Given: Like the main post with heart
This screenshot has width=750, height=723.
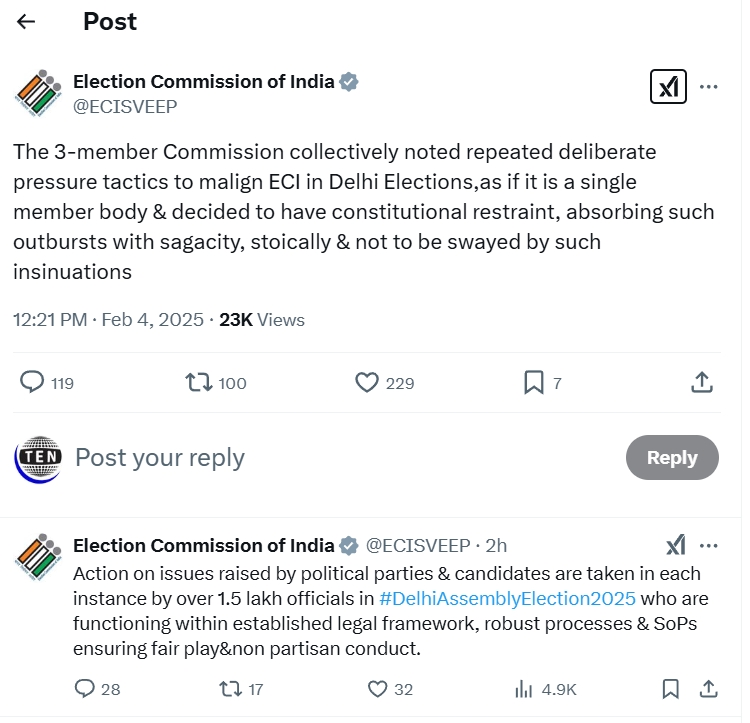Looking at the screenshot, I should (x=367, y=382).
